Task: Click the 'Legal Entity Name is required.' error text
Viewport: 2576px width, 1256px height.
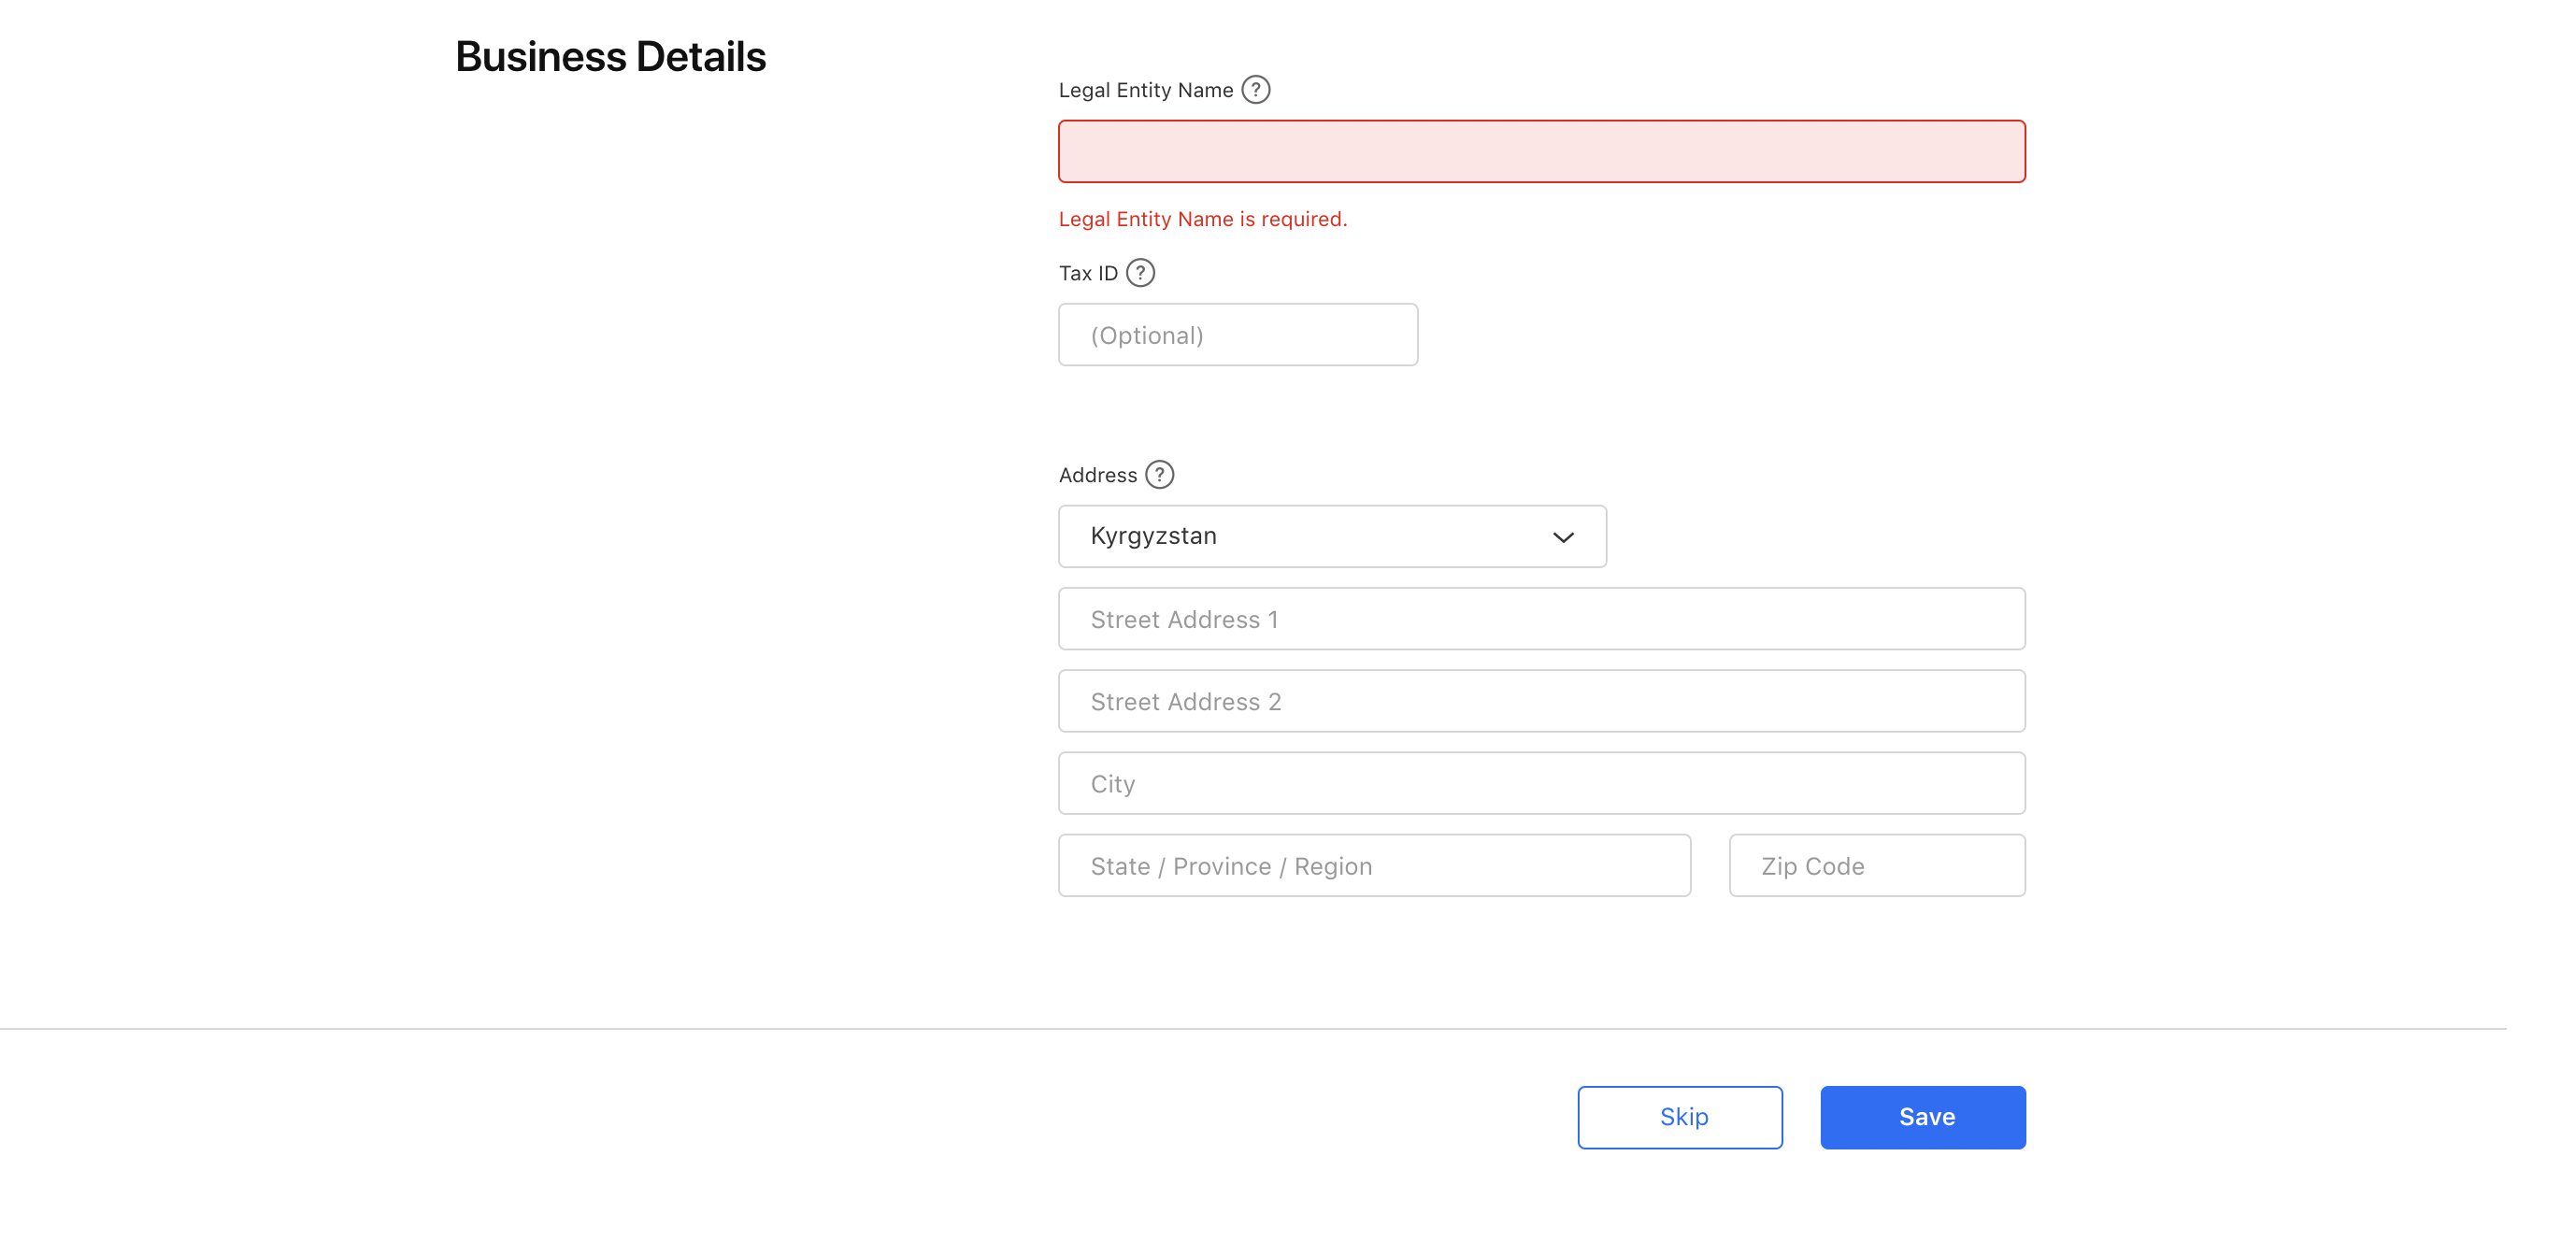Action: (1203, 219)
